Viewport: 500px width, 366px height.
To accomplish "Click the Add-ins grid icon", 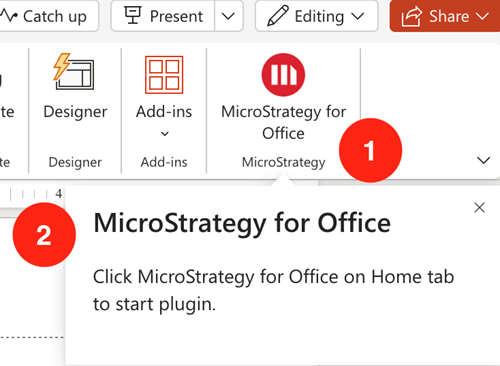I will (164, 75).
